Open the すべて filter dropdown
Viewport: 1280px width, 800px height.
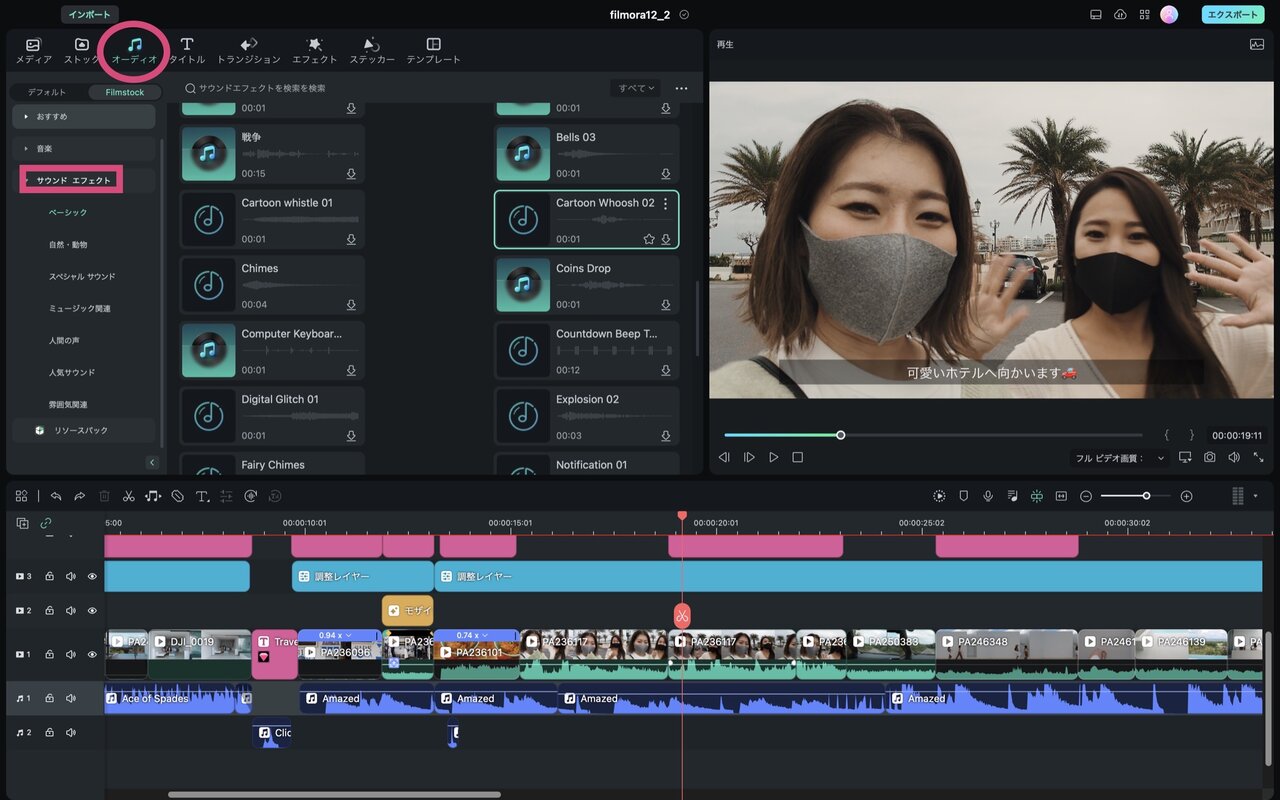click(636, 88)
